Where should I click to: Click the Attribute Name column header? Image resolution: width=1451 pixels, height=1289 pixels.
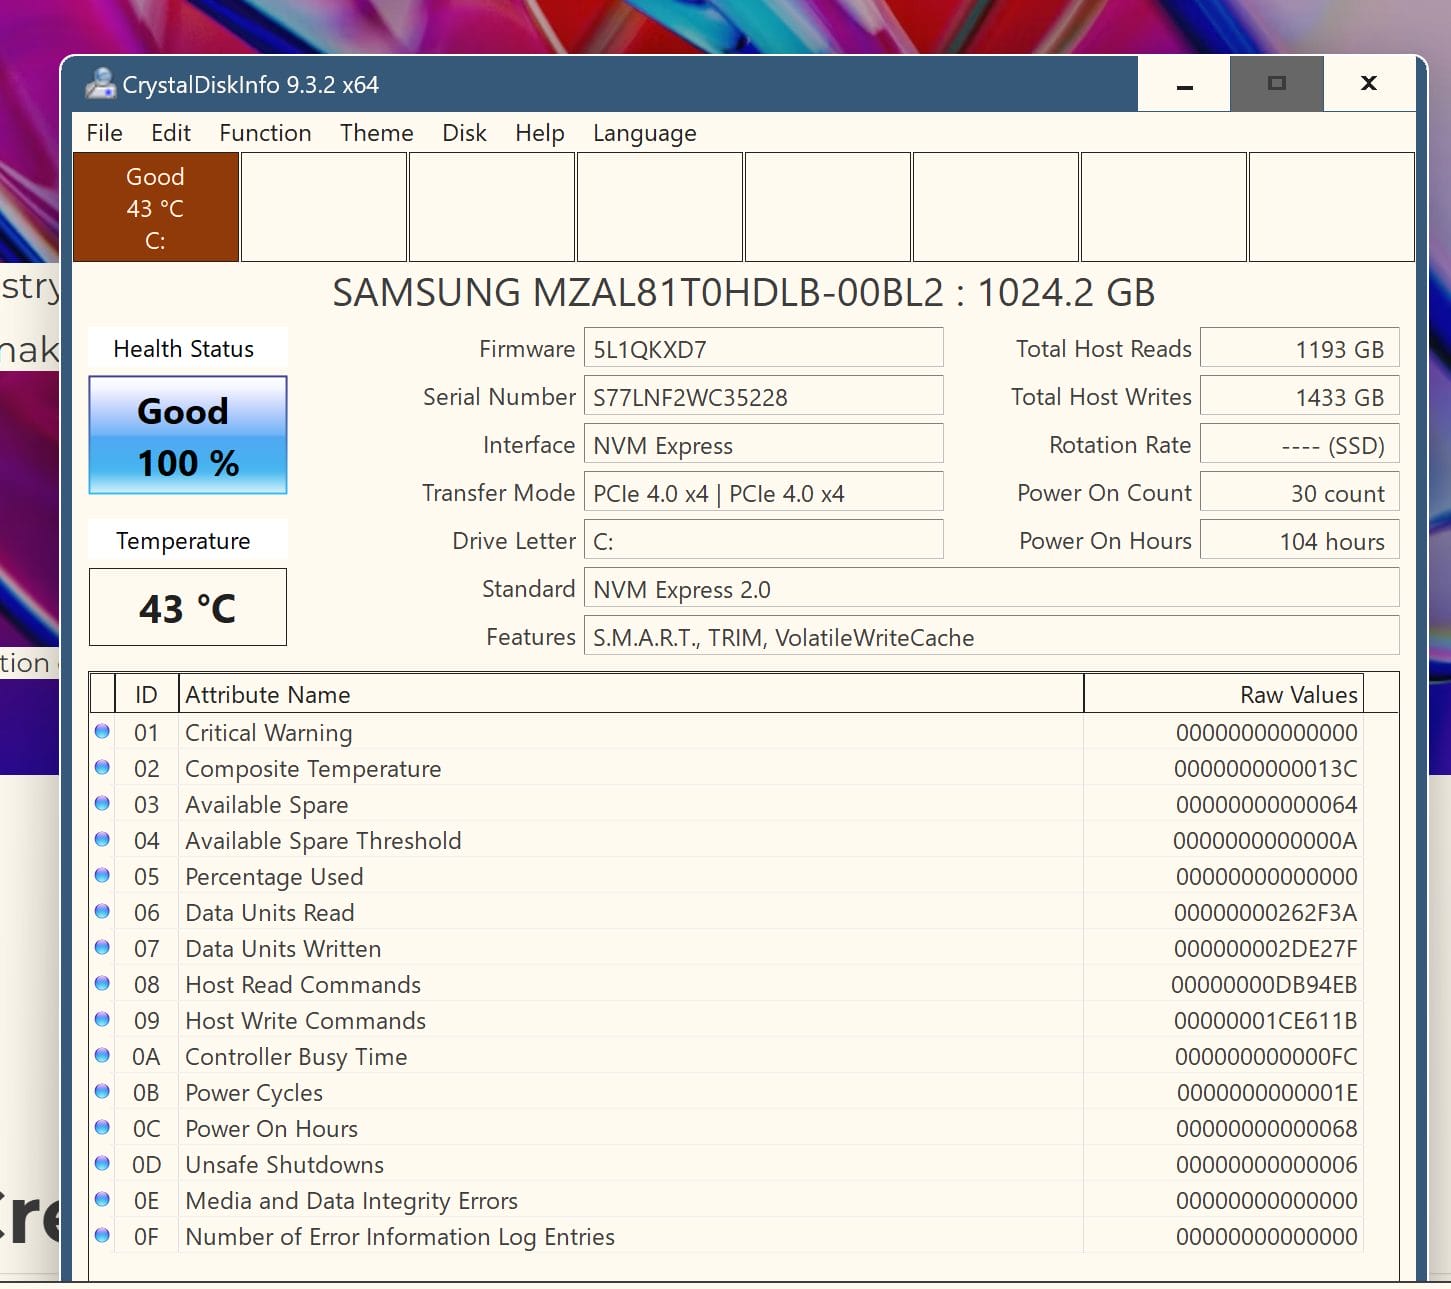(x=631, y=694)
